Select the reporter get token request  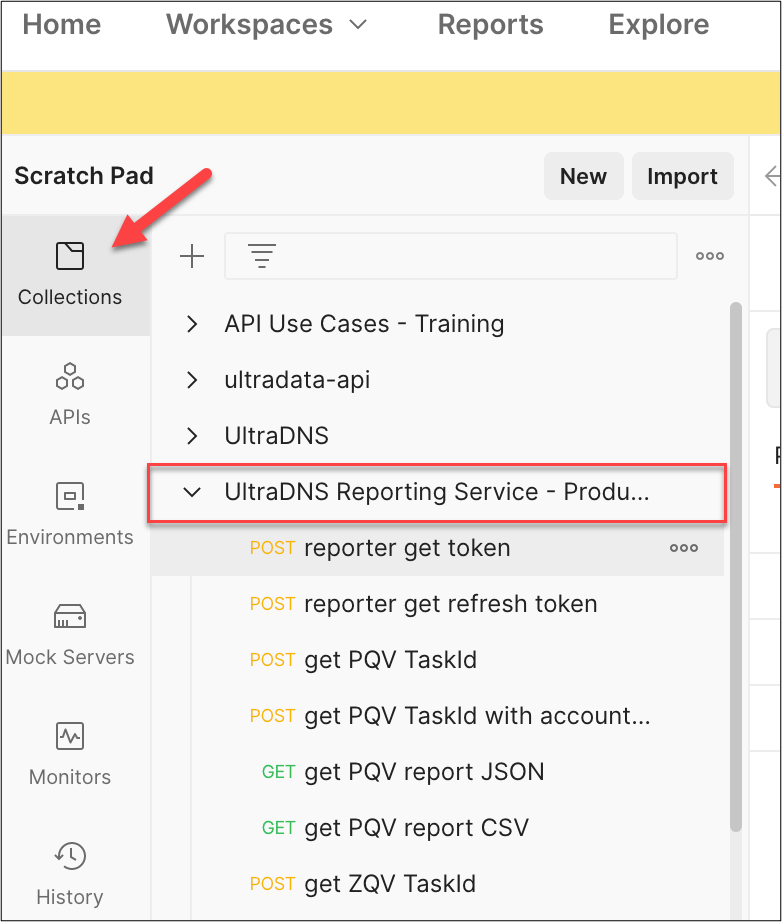click(x=437, y=548)
